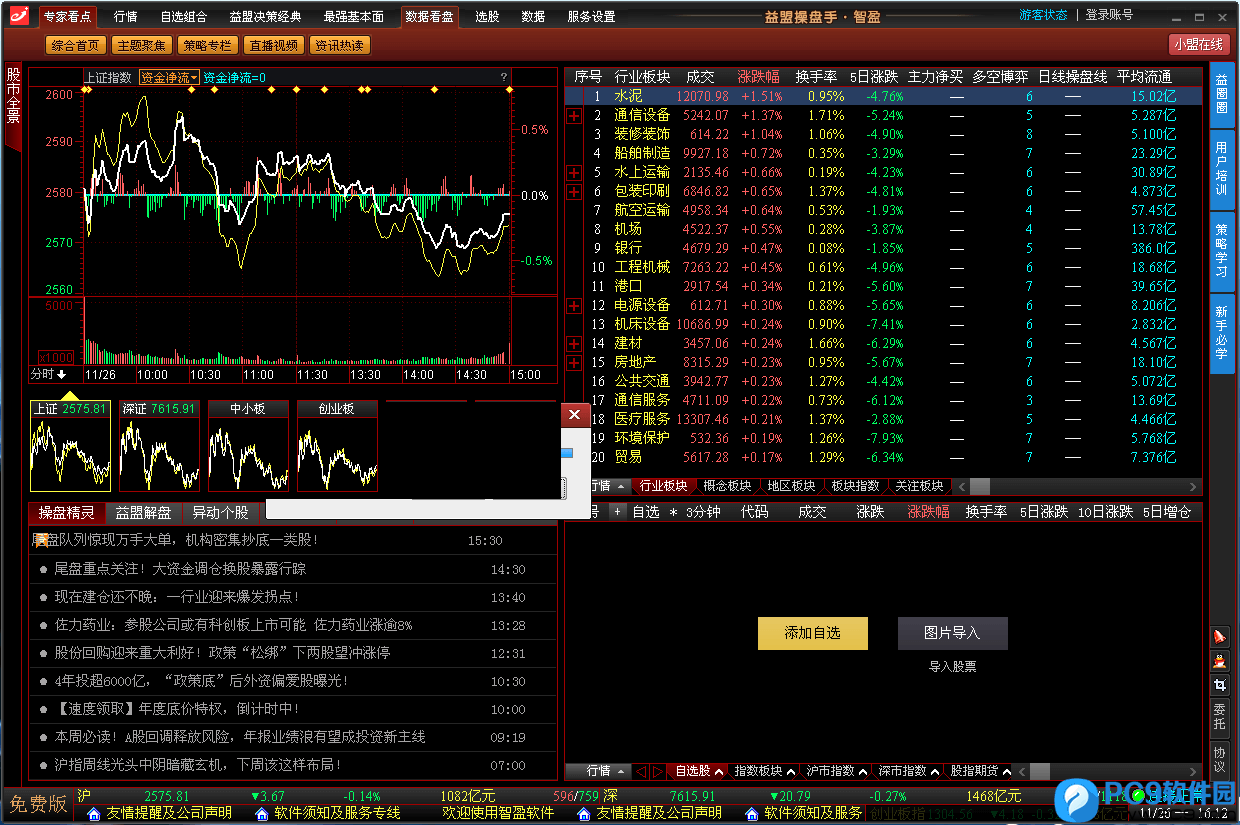Close the small popup dialog with red X
Screen dimensions: 1240x825
pos(574,414)
